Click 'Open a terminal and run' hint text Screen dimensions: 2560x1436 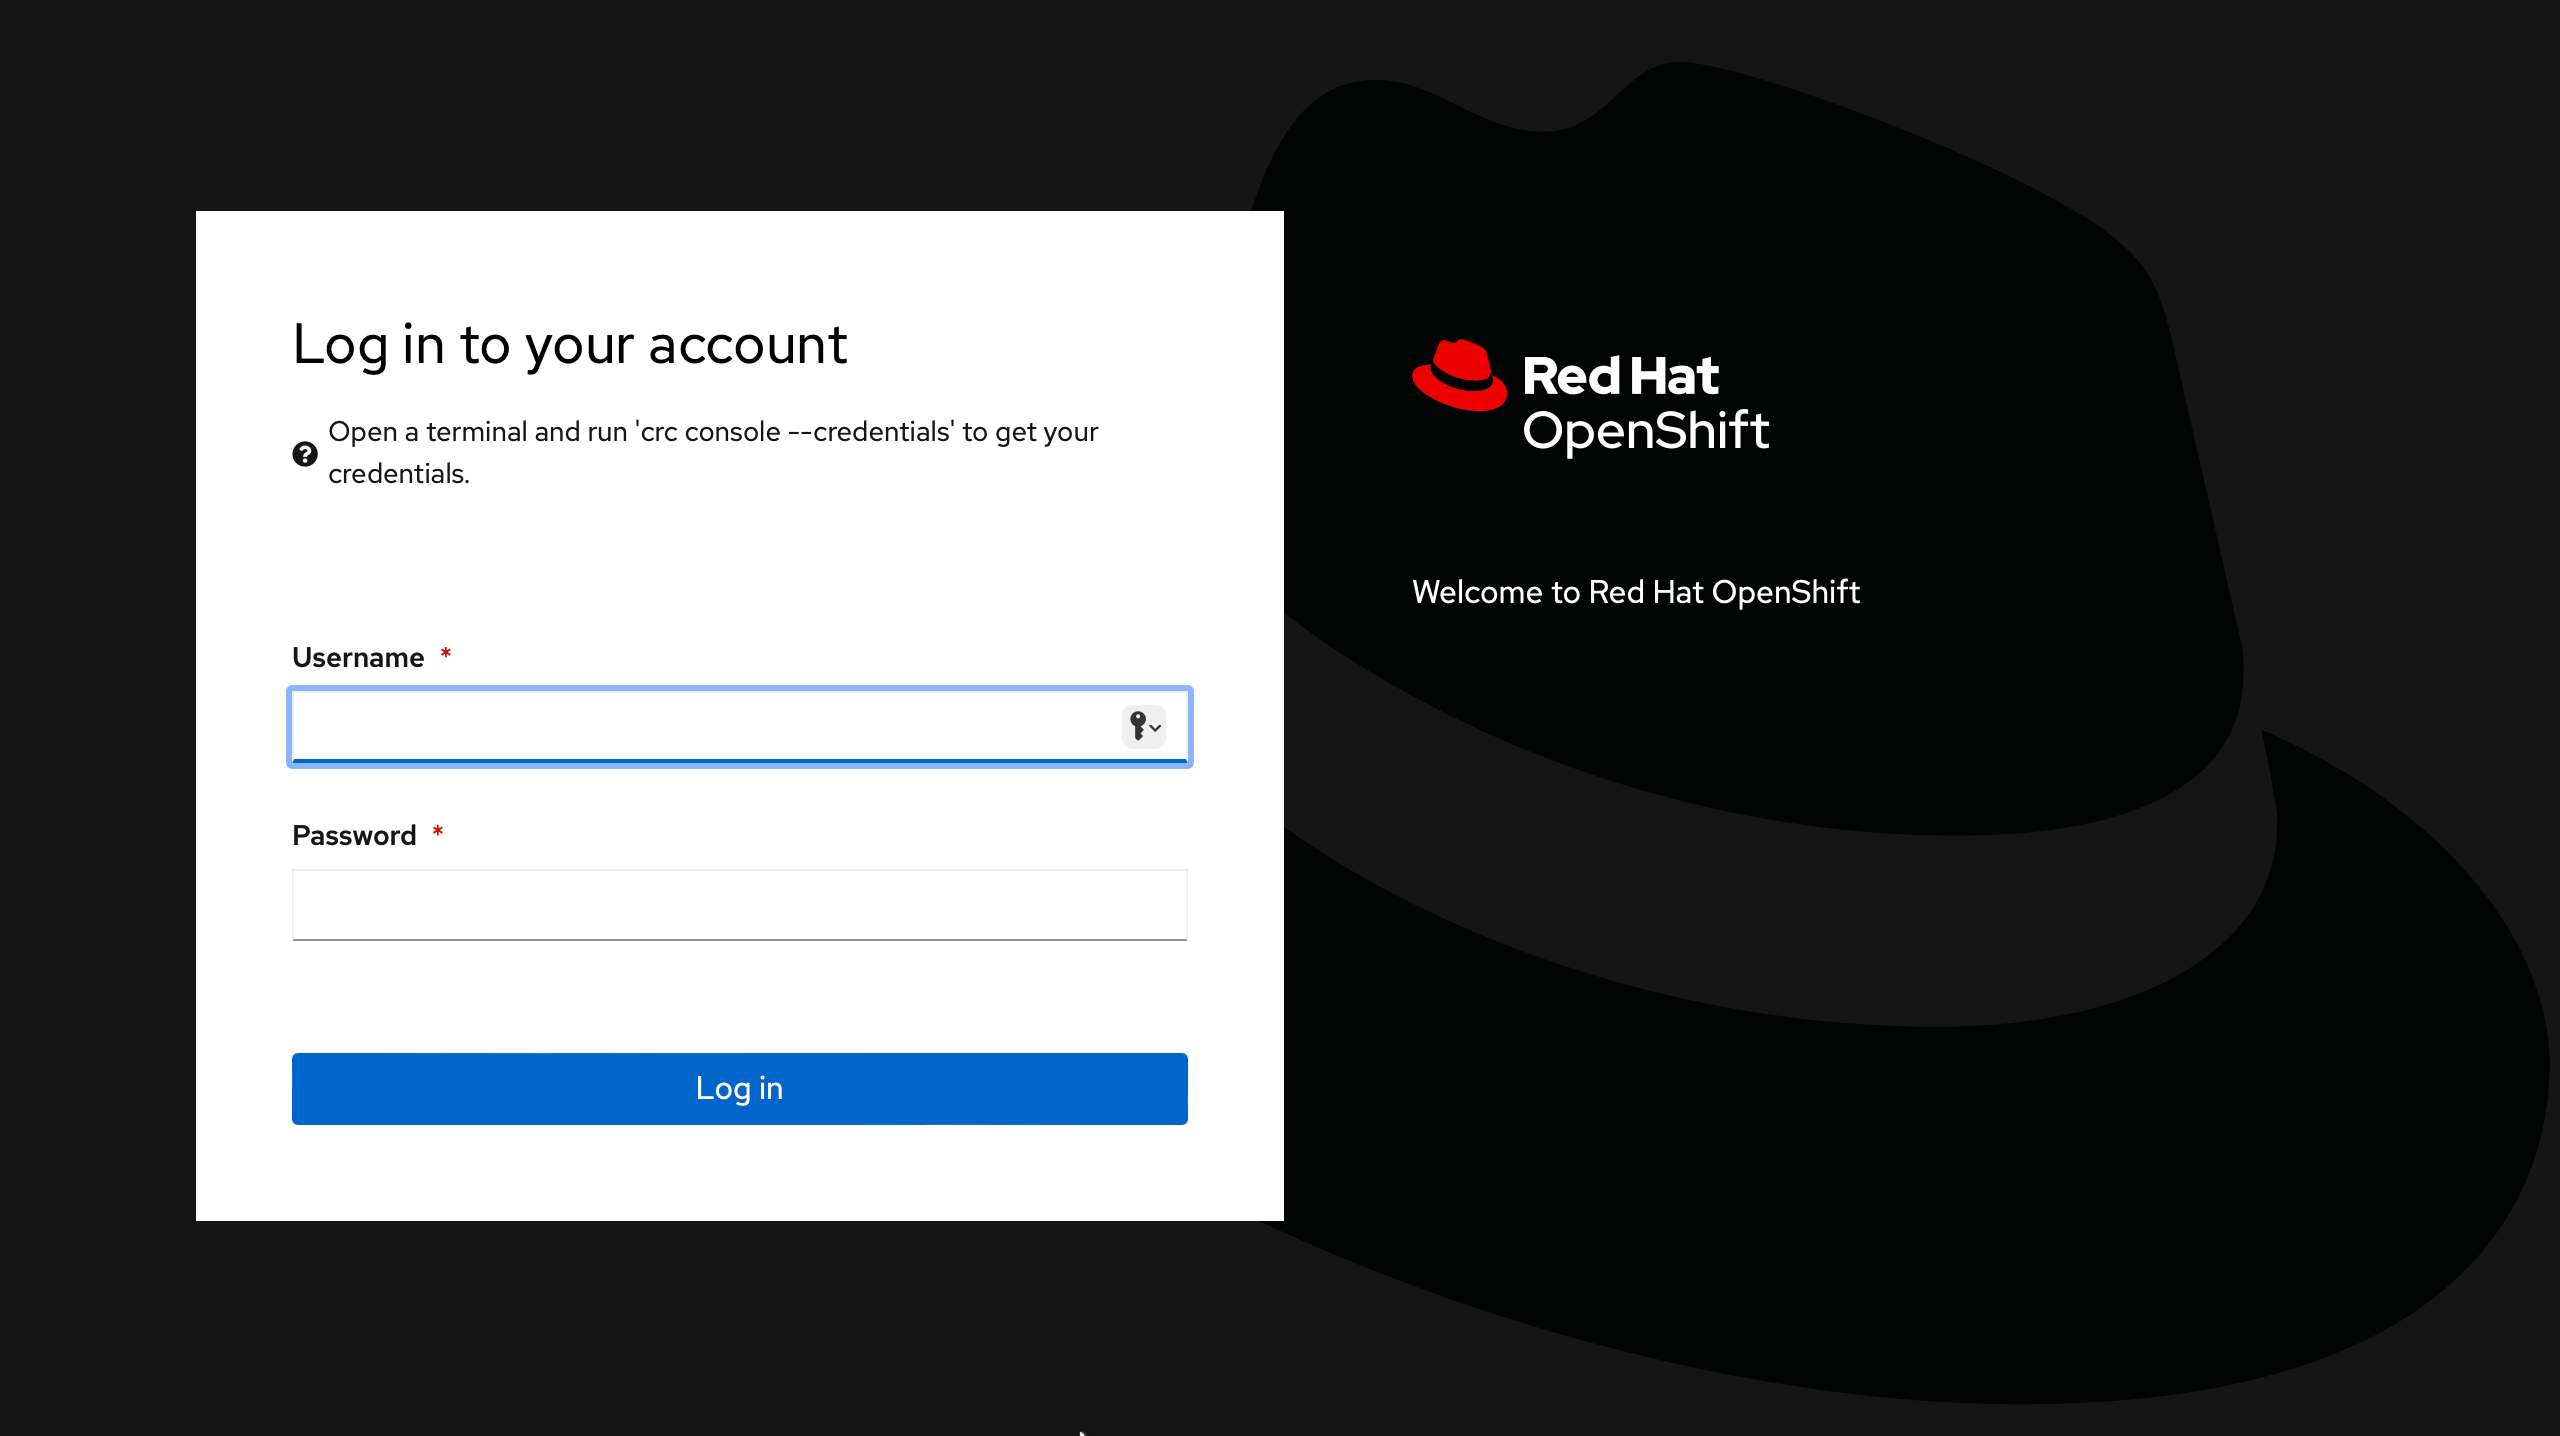tap(477, 432)
